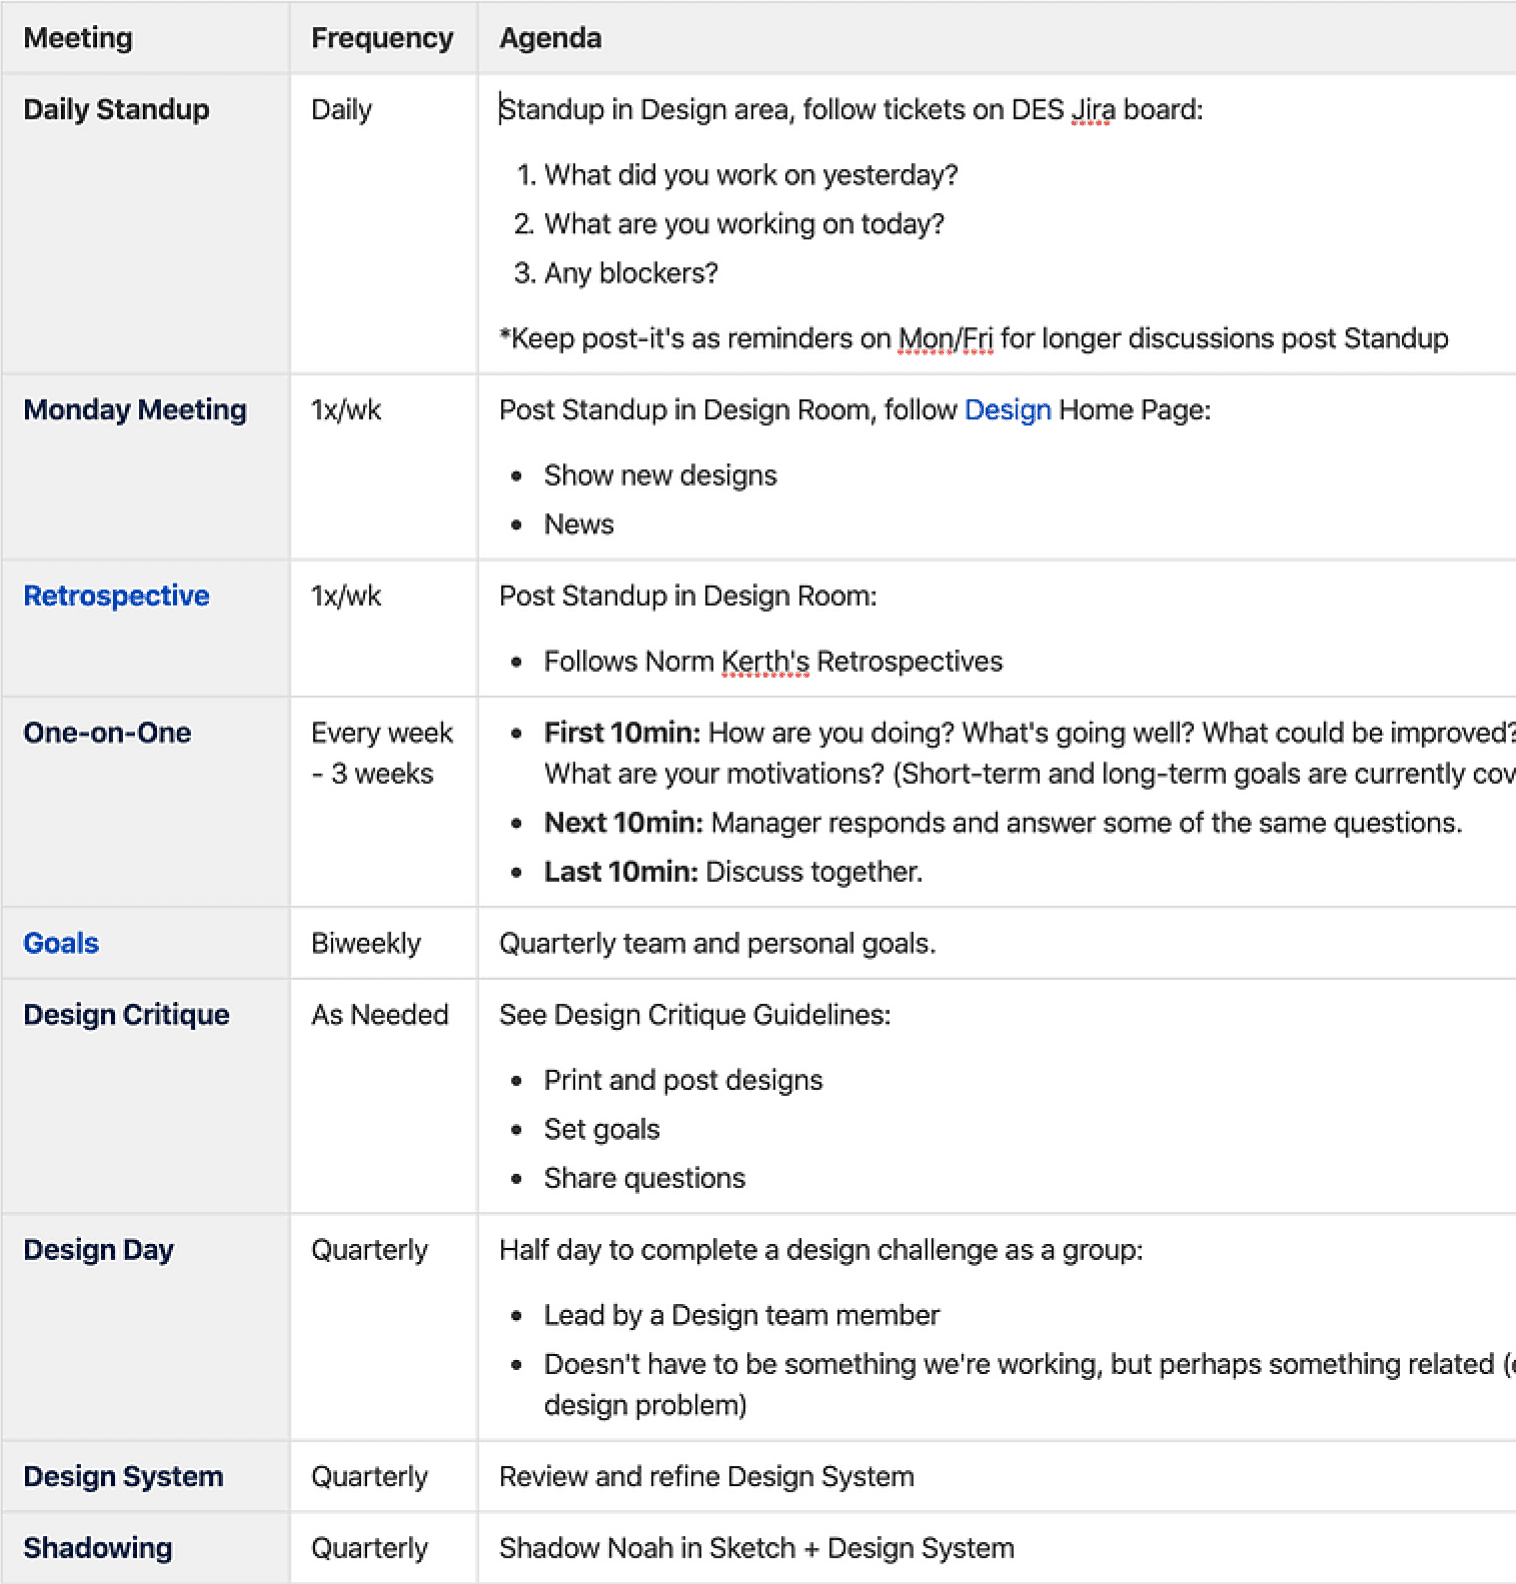Image resolution: width=1516 pixels, height=1584 pixels.
Task: Click the Shadowing row title
Action: 97,1548
